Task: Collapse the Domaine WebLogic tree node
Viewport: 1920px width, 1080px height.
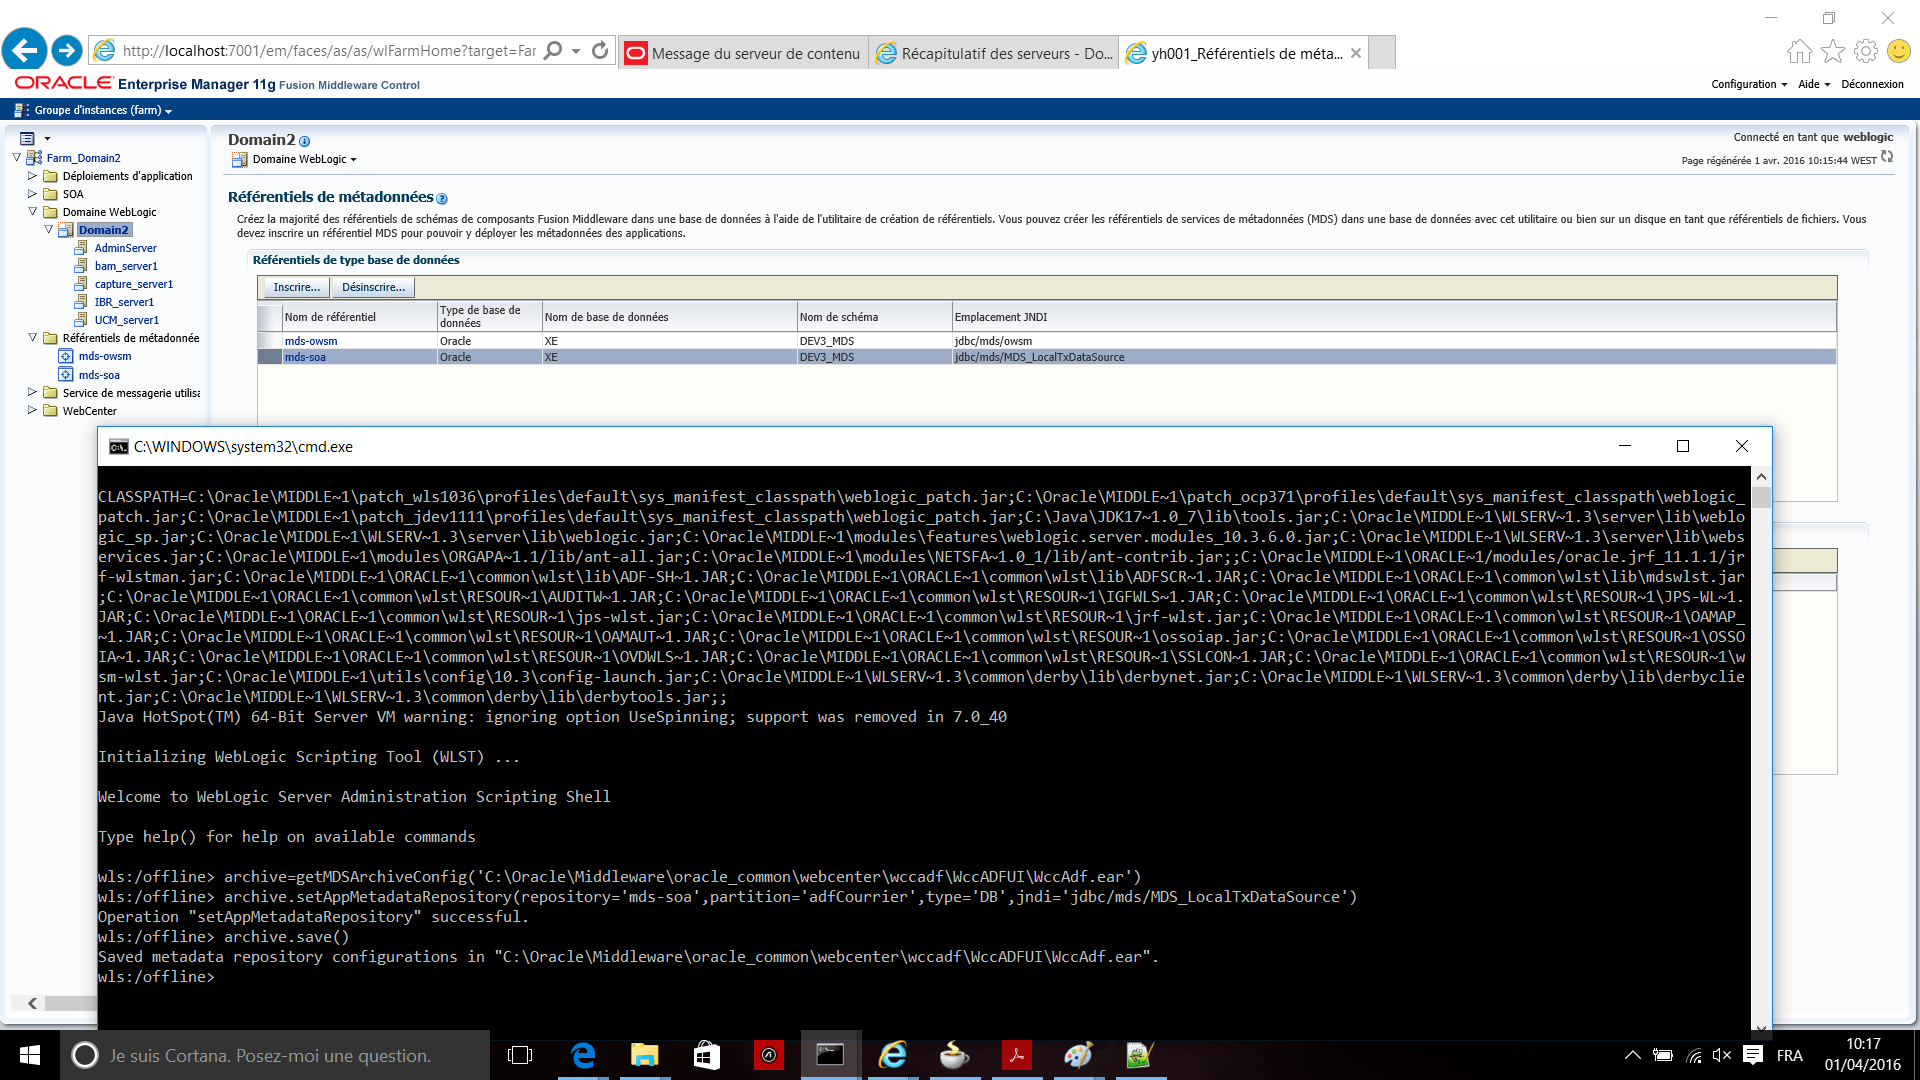Action: 32,212
